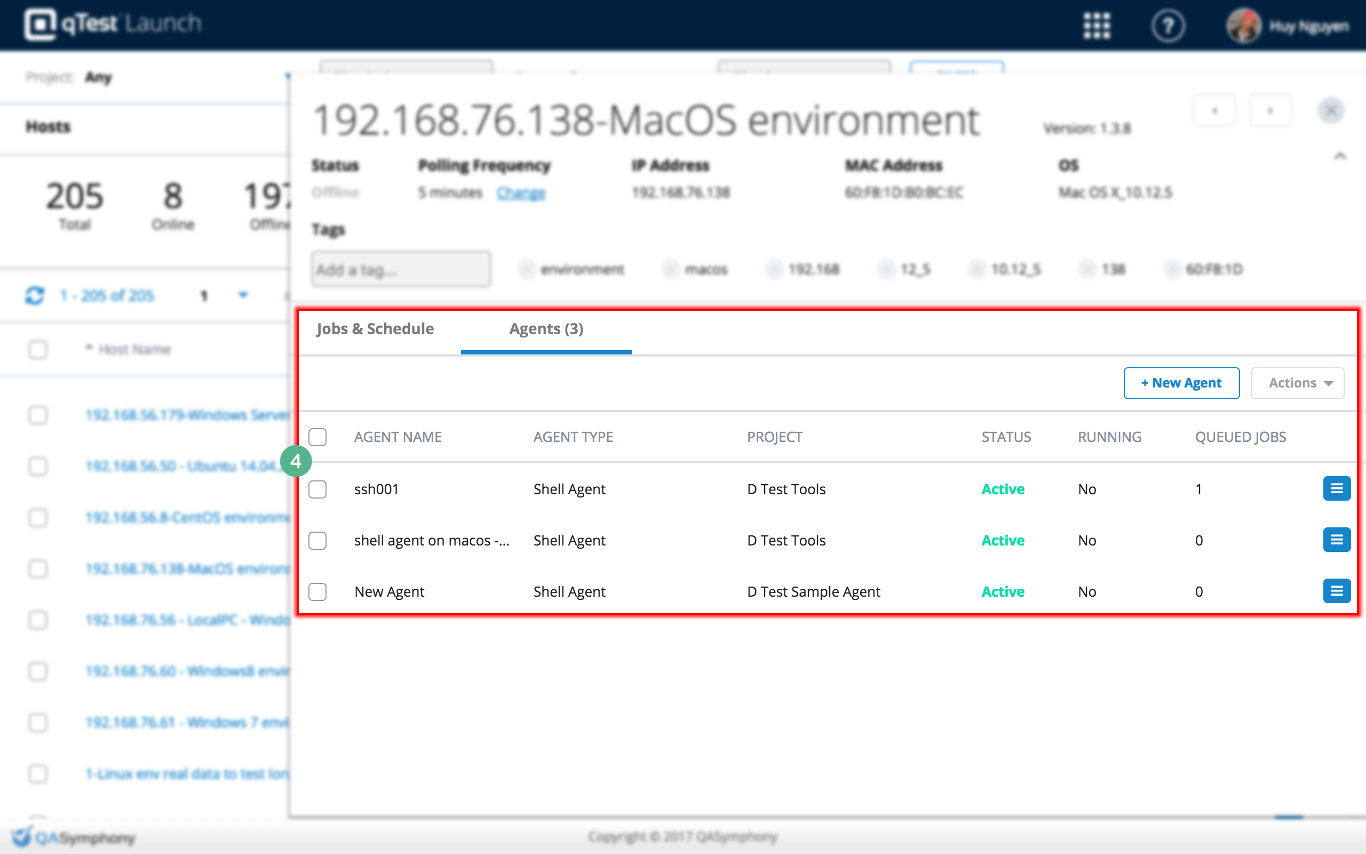Open row menu for shell agent on macos
Image resolution: width=1366 pixels, height=854 pixels.
click(x=1336, y=540)
